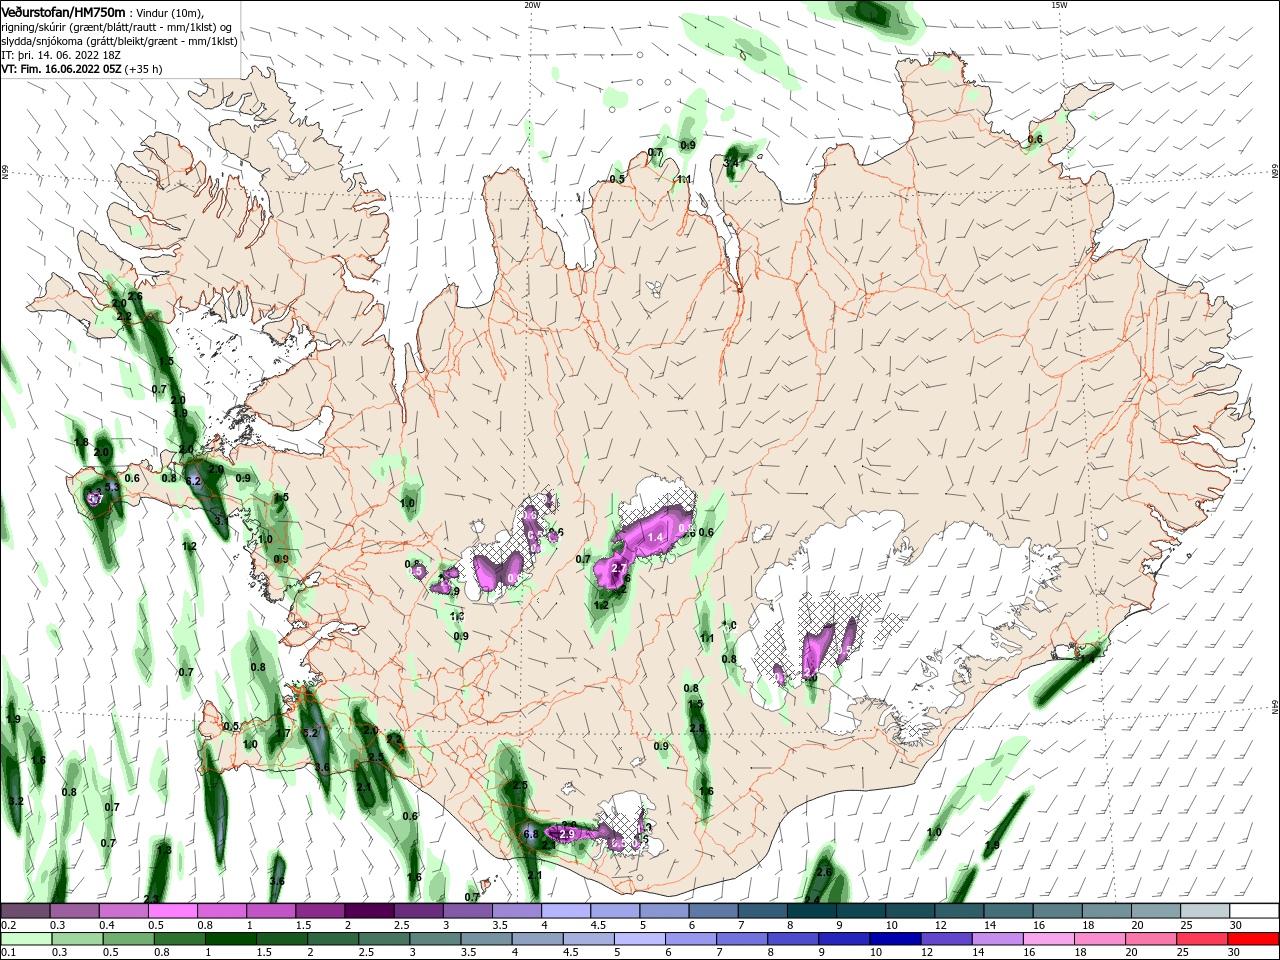1280x960 pixels.
Task: Click the slydda/snjókoma description line in the header
Action: pyautogui.click(x=119, y=41)
